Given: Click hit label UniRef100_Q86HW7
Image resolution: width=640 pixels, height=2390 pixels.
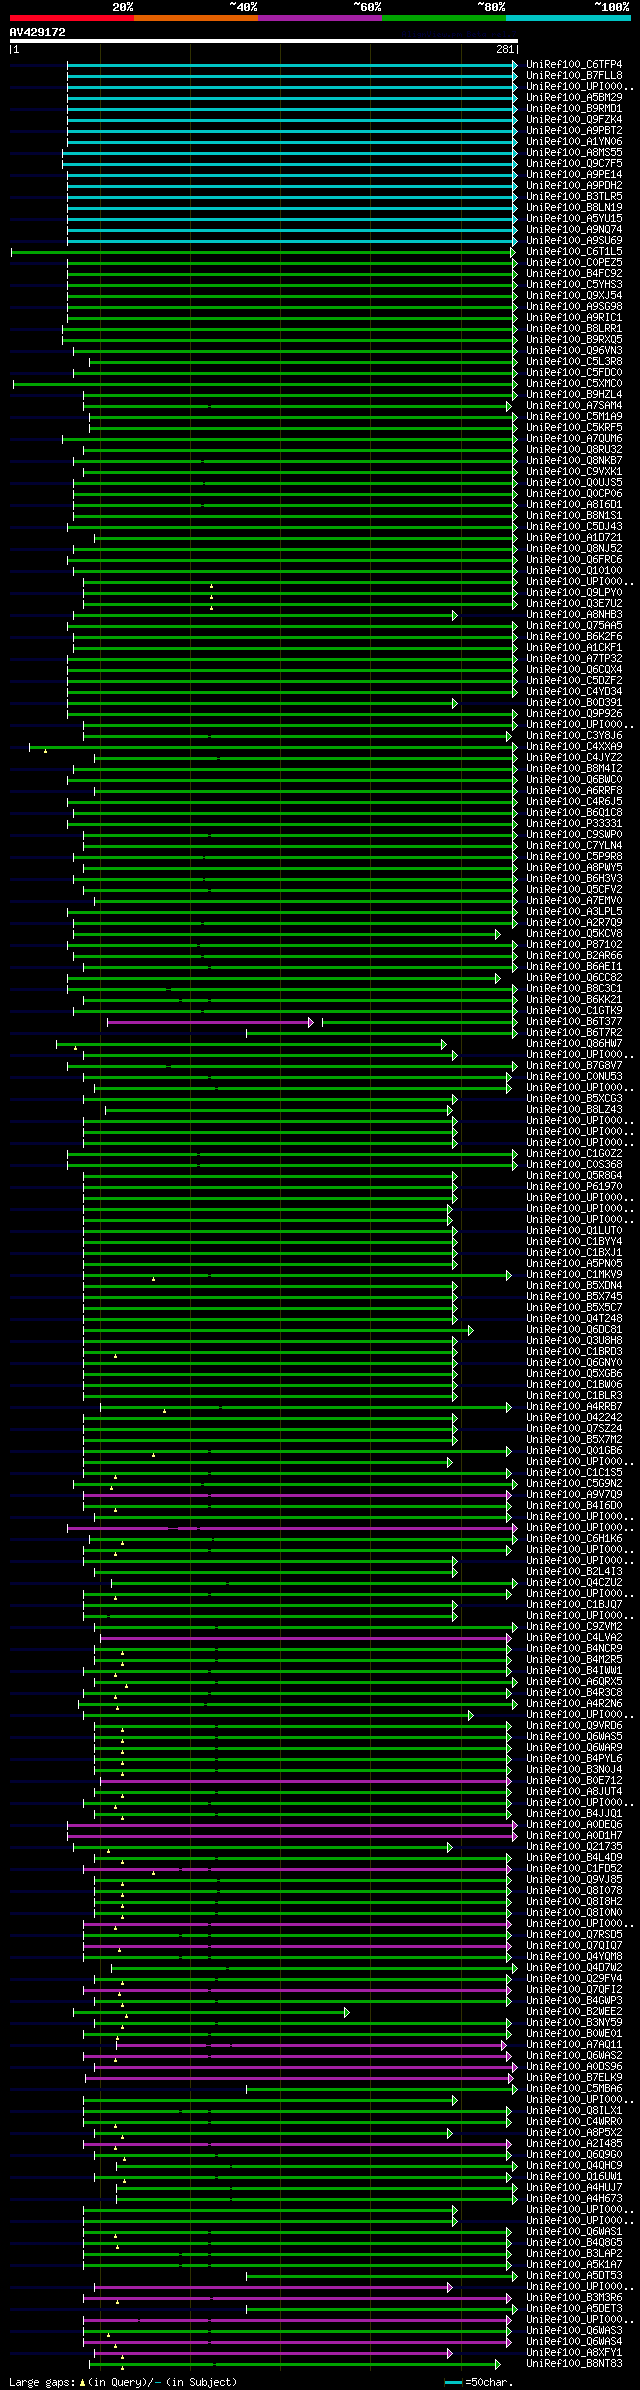Looking at the screenshot, I should click(x=574, y=1044).
